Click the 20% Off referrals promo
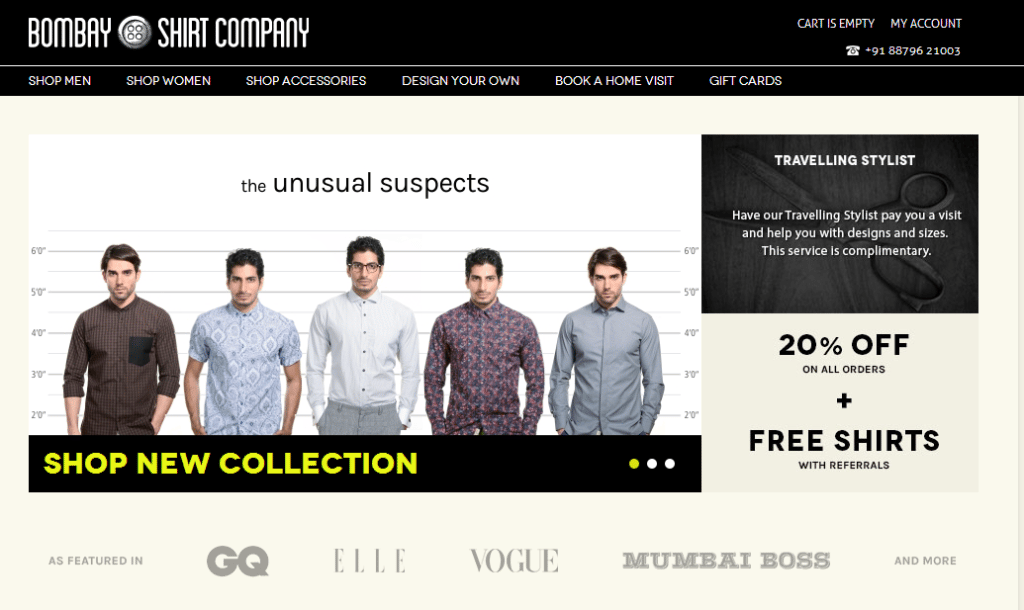This screenshot has height=610, width=1024. [840, 402]
